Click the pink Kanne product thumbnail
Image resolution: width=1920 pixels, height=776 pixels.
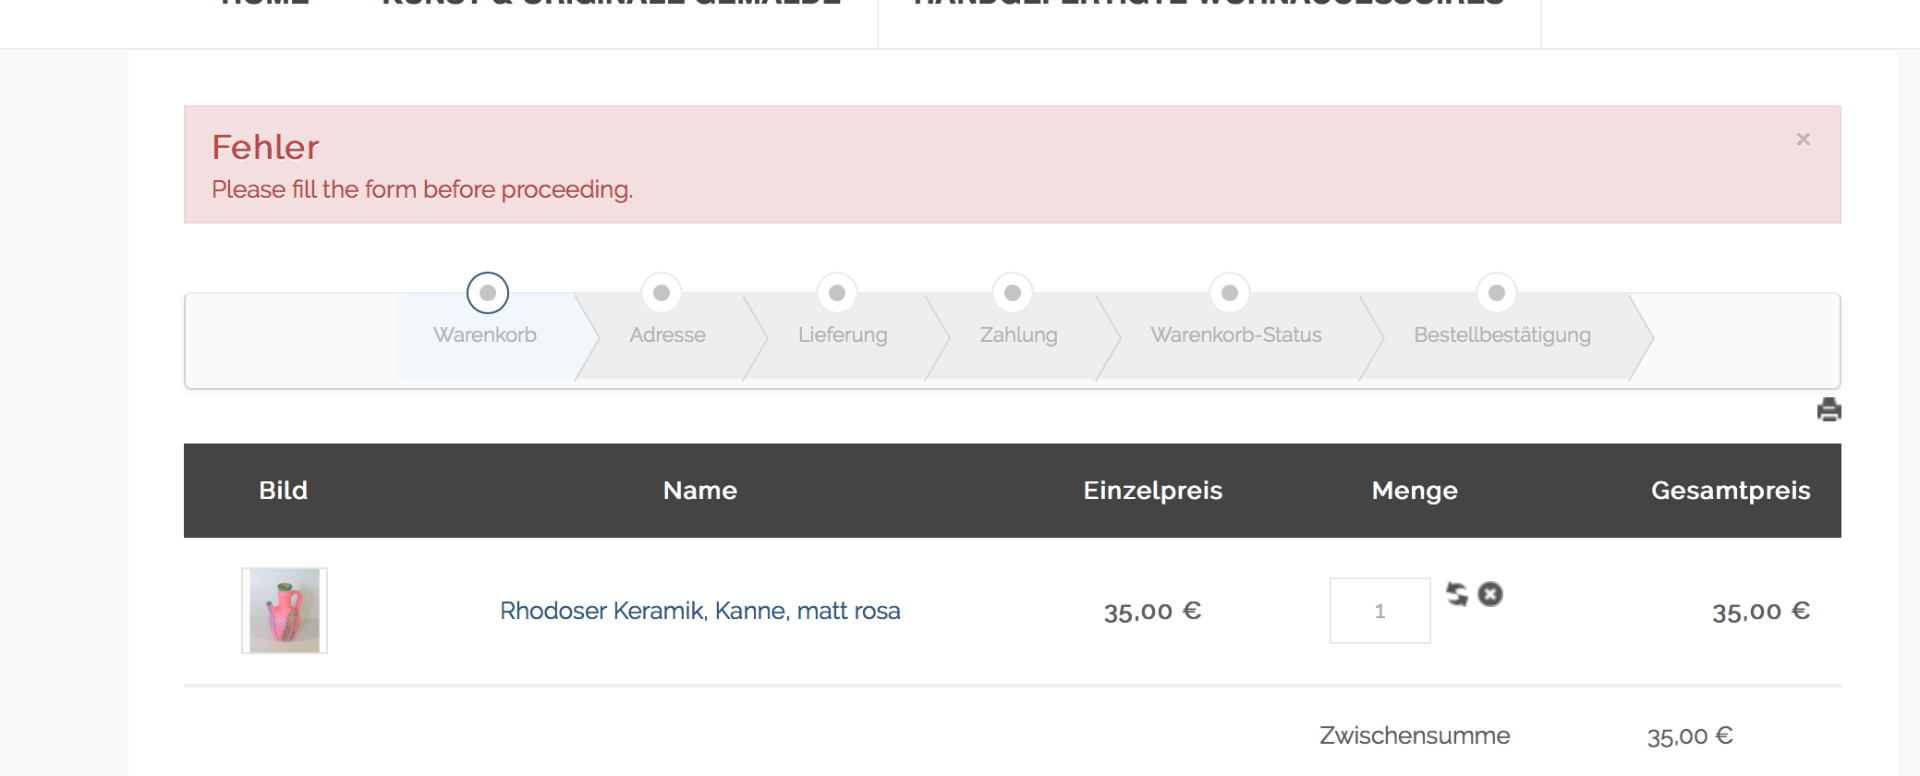[284, 611]
